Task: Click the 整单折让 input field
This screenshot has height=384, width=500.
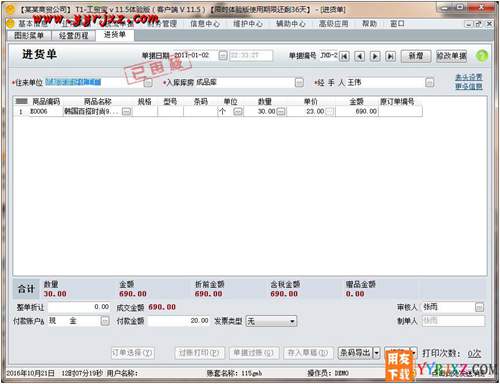Action: click(79, 307)
